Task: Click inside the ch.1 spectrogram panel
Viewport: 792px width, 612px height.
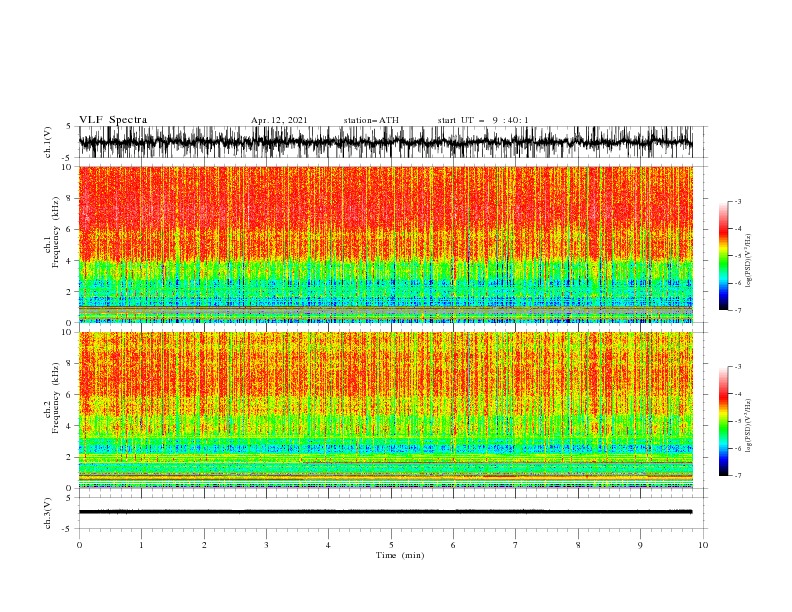Action: click(x=385, y=244)
